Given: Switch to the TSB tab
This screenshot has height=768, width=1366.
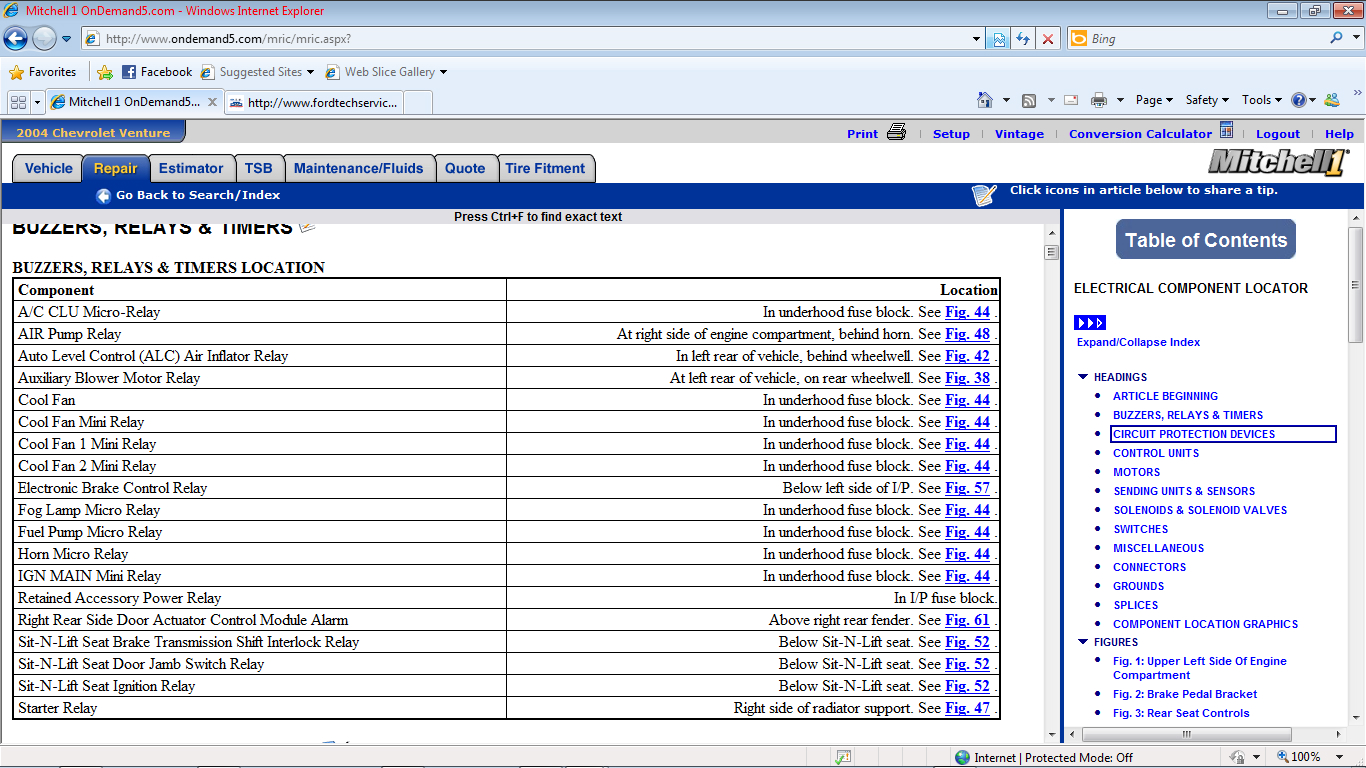Looking at the screenshot, I should point(259,169).
